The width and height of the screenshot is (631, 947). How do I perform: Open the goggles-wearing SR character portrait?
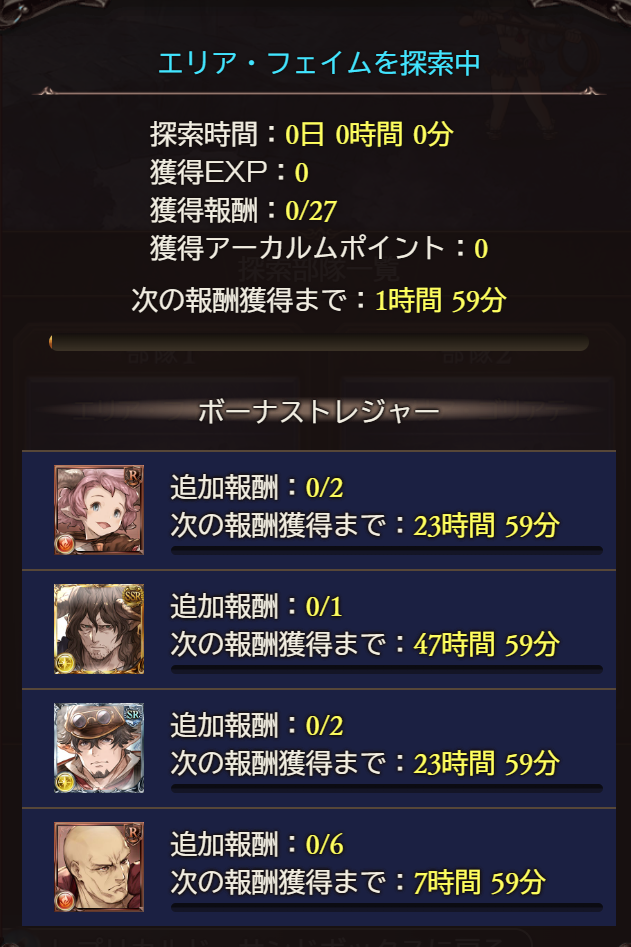[99, 748]
